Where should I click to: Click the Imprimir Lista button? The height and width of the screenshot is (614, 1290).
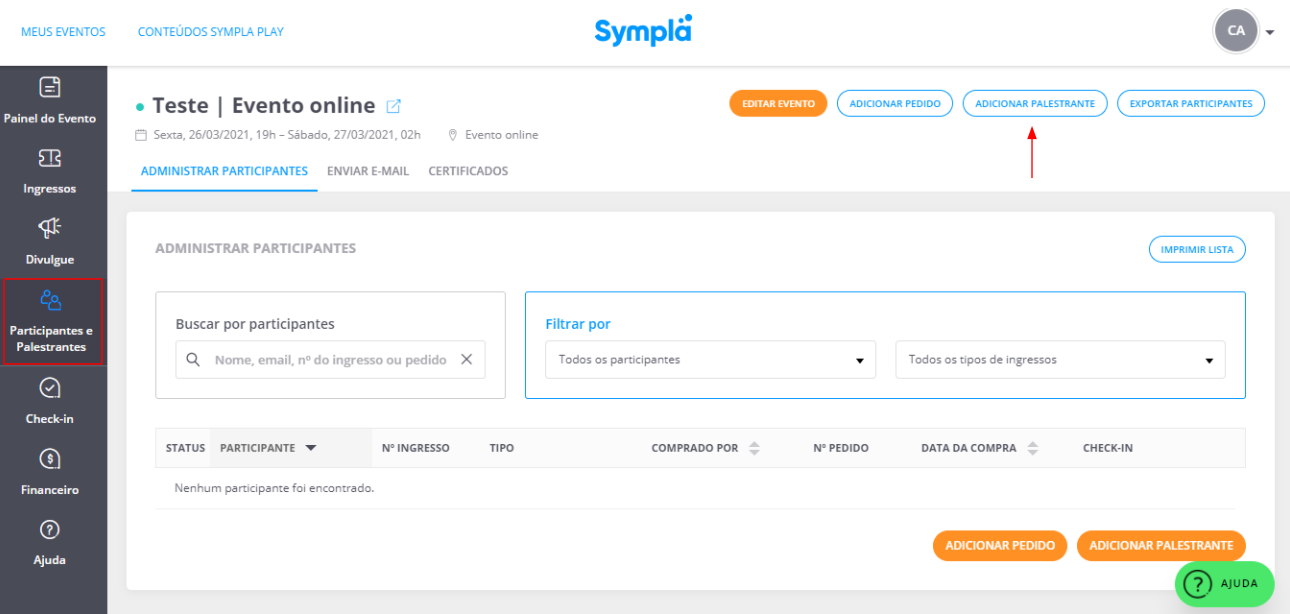[x=1197, y=249]
